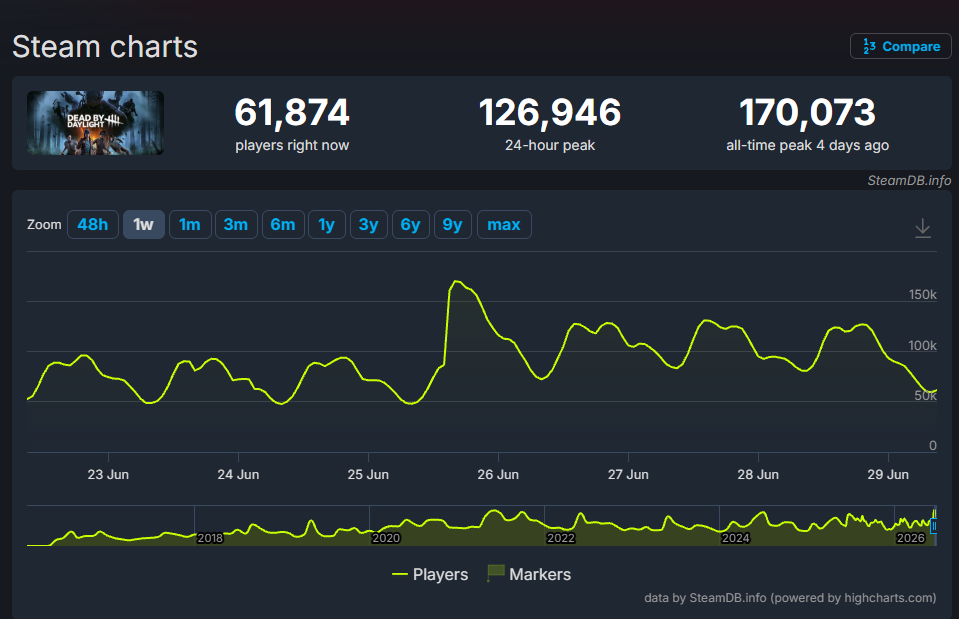Click the data by SteamDB.info credit text
959x620 pixels.
pos(790,598)
